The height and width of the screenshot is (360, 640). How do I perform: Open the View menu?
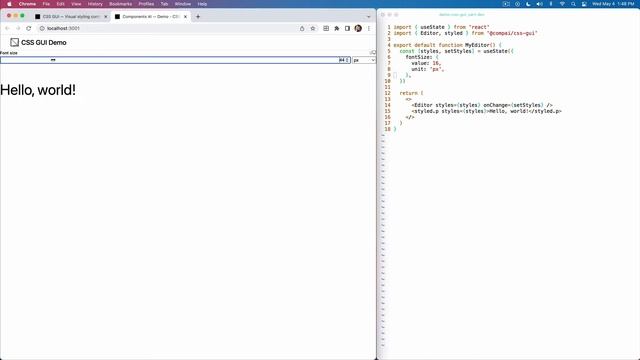click(x=76, y=4)
